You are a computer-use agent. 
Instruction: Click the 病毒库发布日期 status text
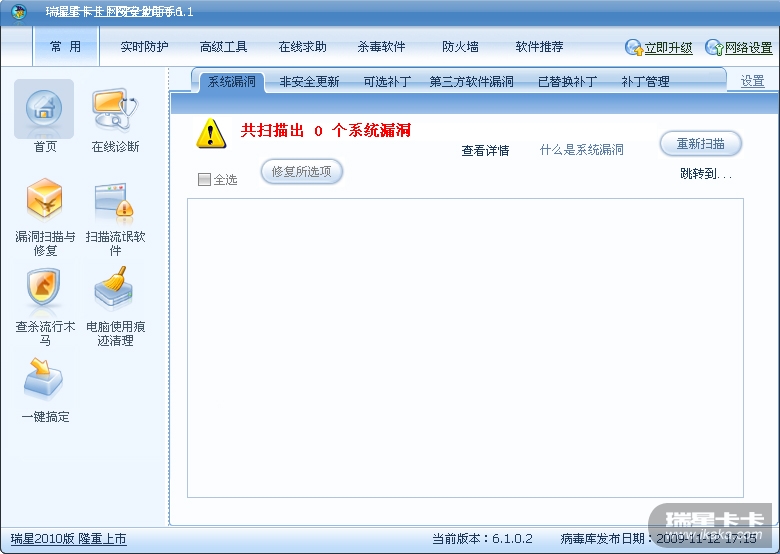coord(658,539)
